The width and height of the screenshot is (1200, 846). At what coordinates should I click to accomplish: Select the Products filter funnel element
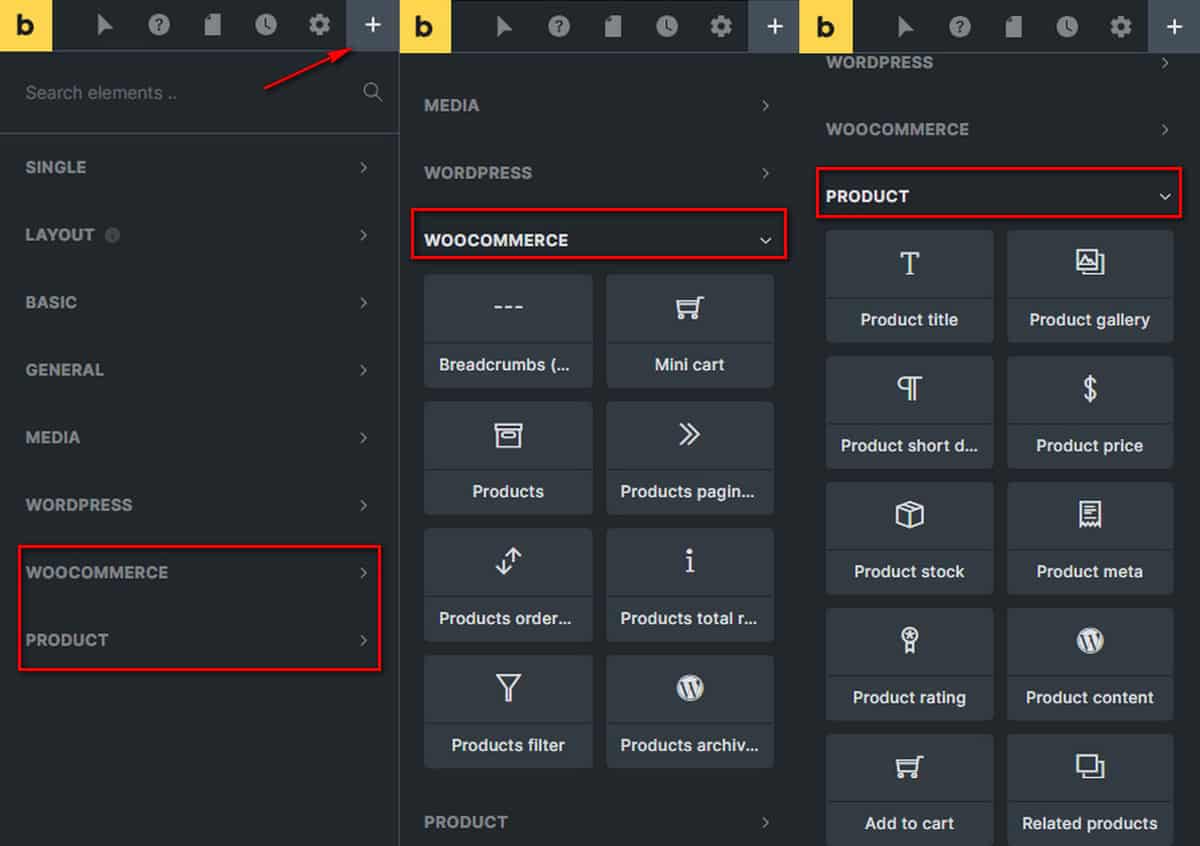[x=508, y=711]
